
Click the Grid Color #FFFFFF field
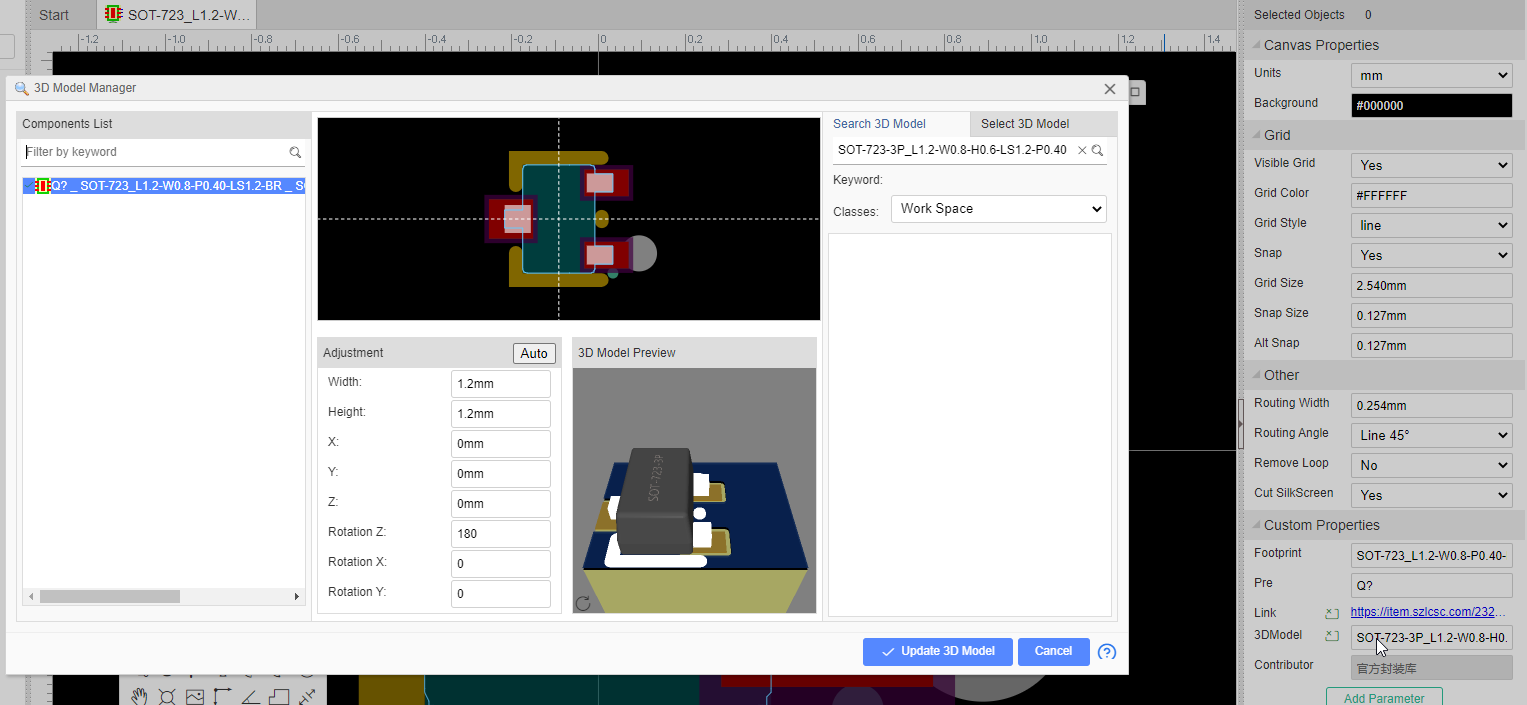[1431, 195]
